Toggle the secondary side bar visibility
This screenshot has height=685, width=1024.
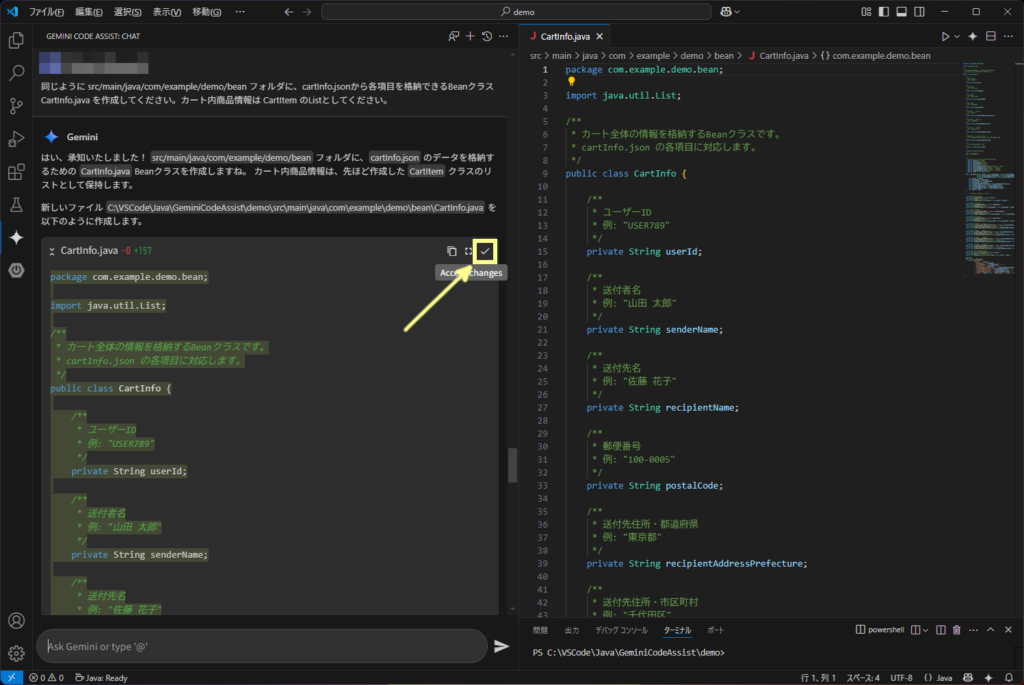pos(920,12)
